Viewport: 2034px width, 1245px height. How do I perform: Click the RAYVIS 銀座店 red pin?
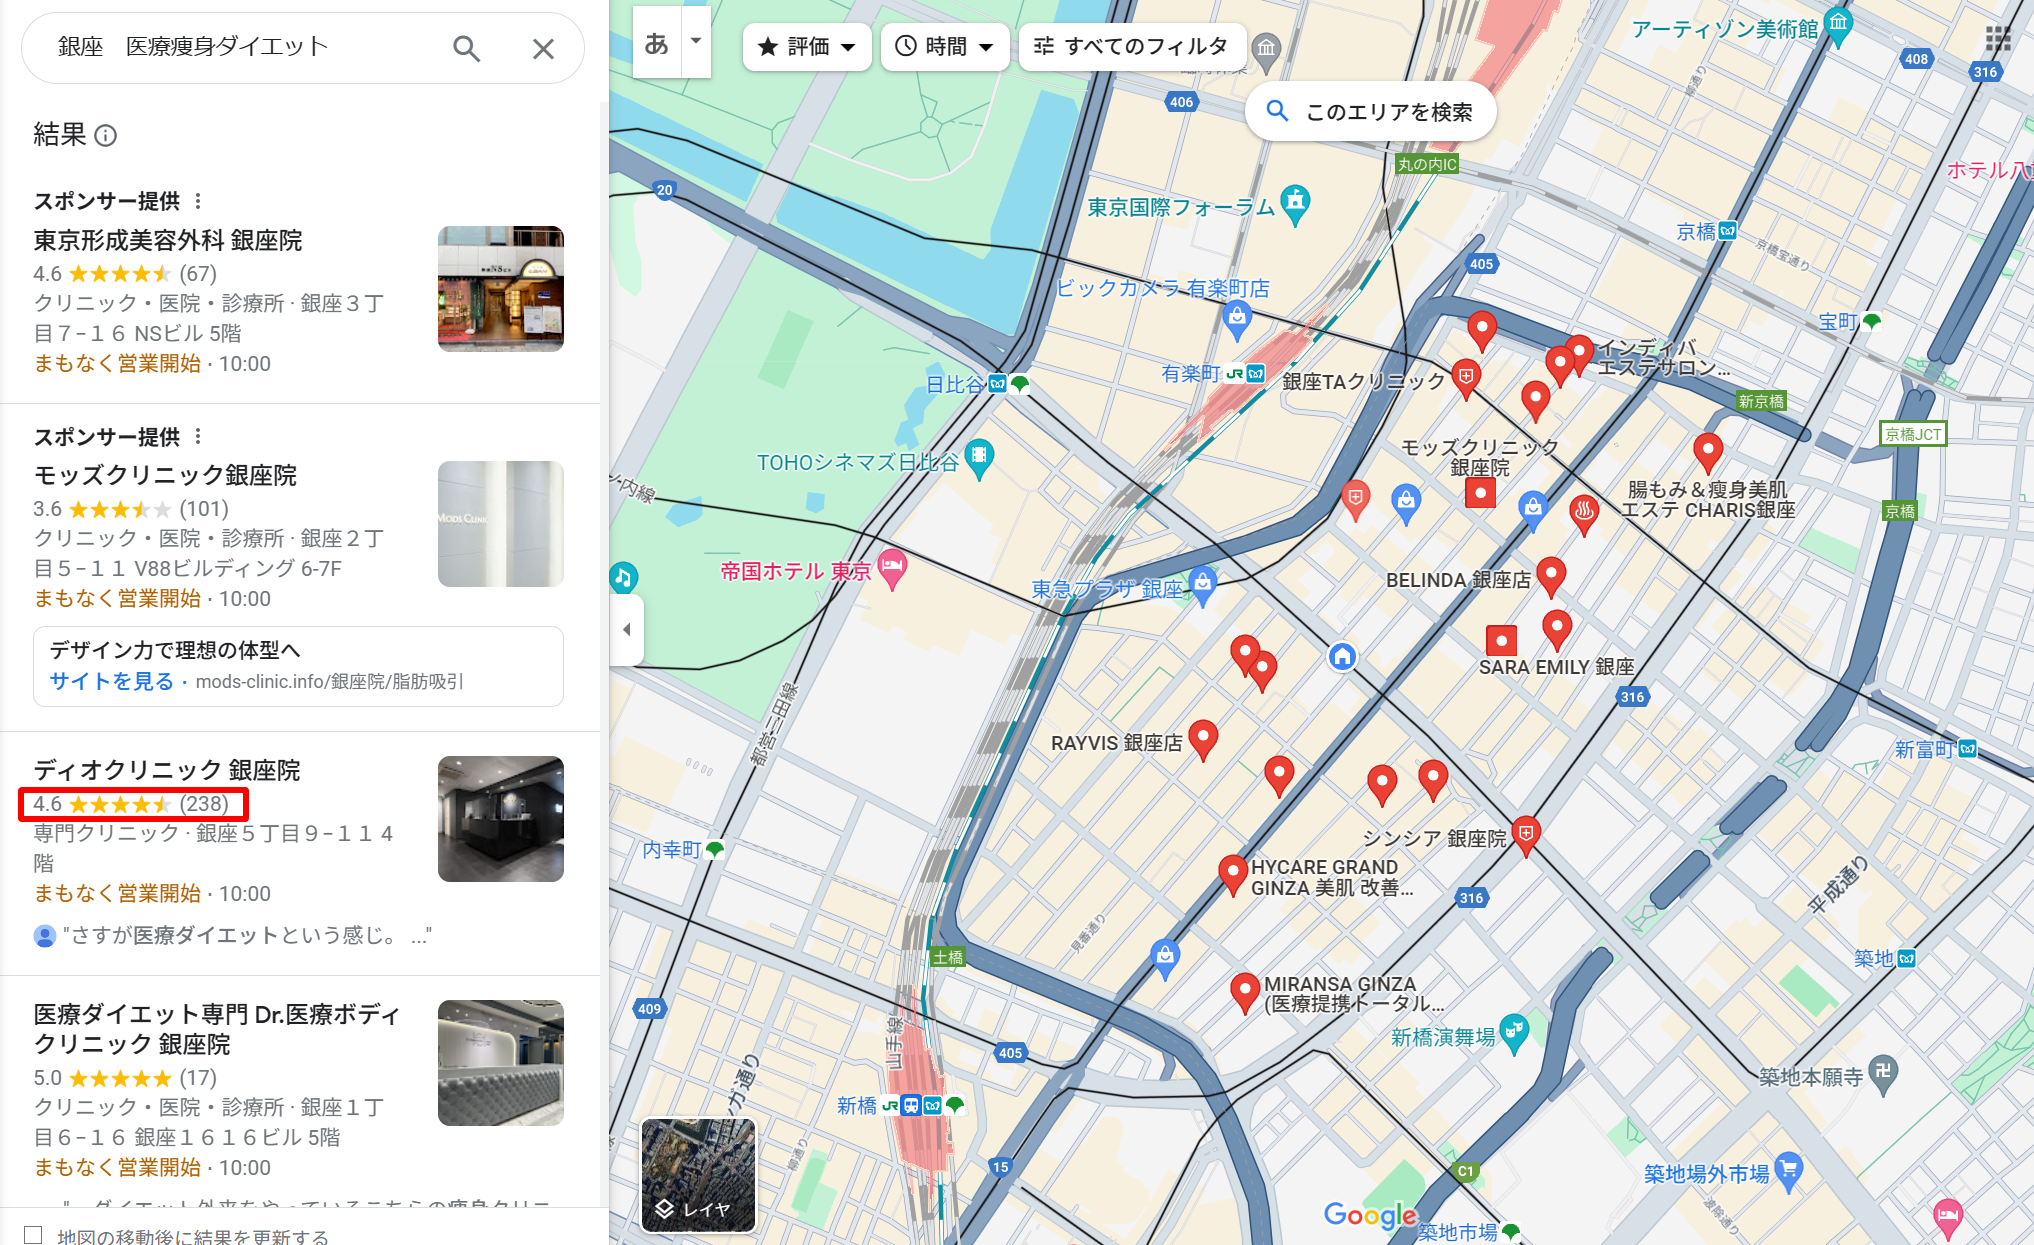pyautogui.click(x=1204, y=739)
